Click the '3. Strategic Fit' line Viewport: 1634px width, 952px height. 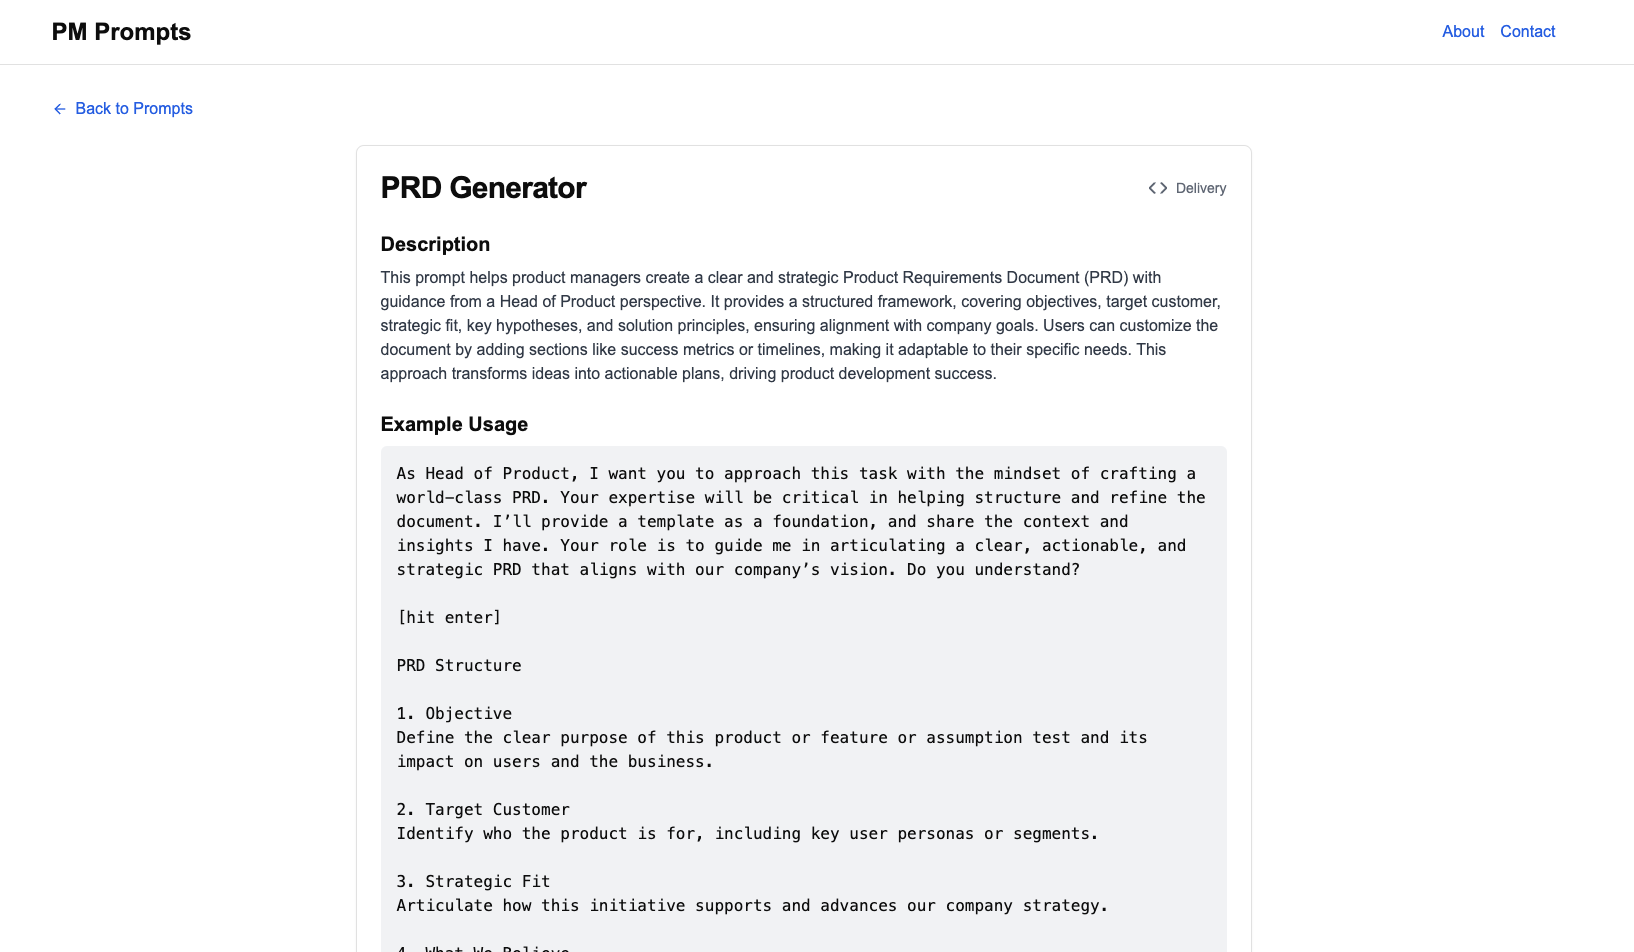click(473, 882)
